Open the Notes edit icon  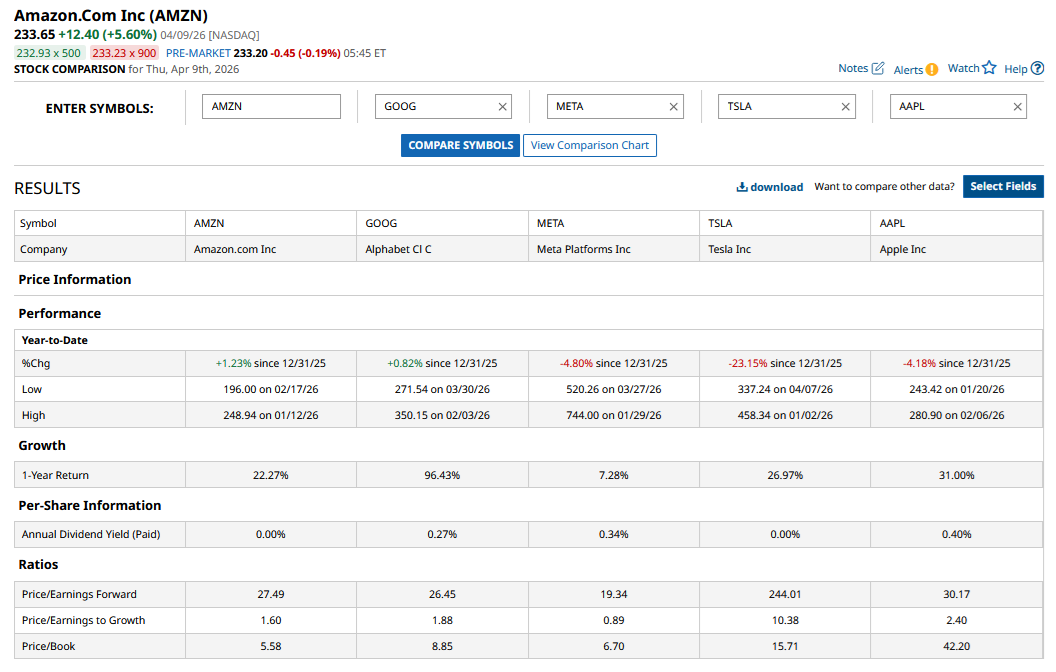pyautogui.click(x=878, y=68)
